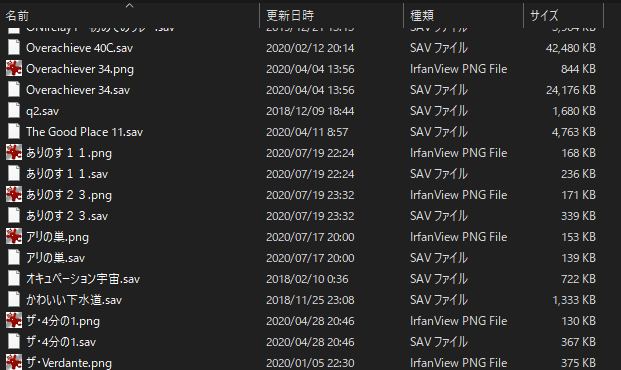Screen dimensions: 621x370
Task: Click size value 722 KB
Action: click(578, 279)
